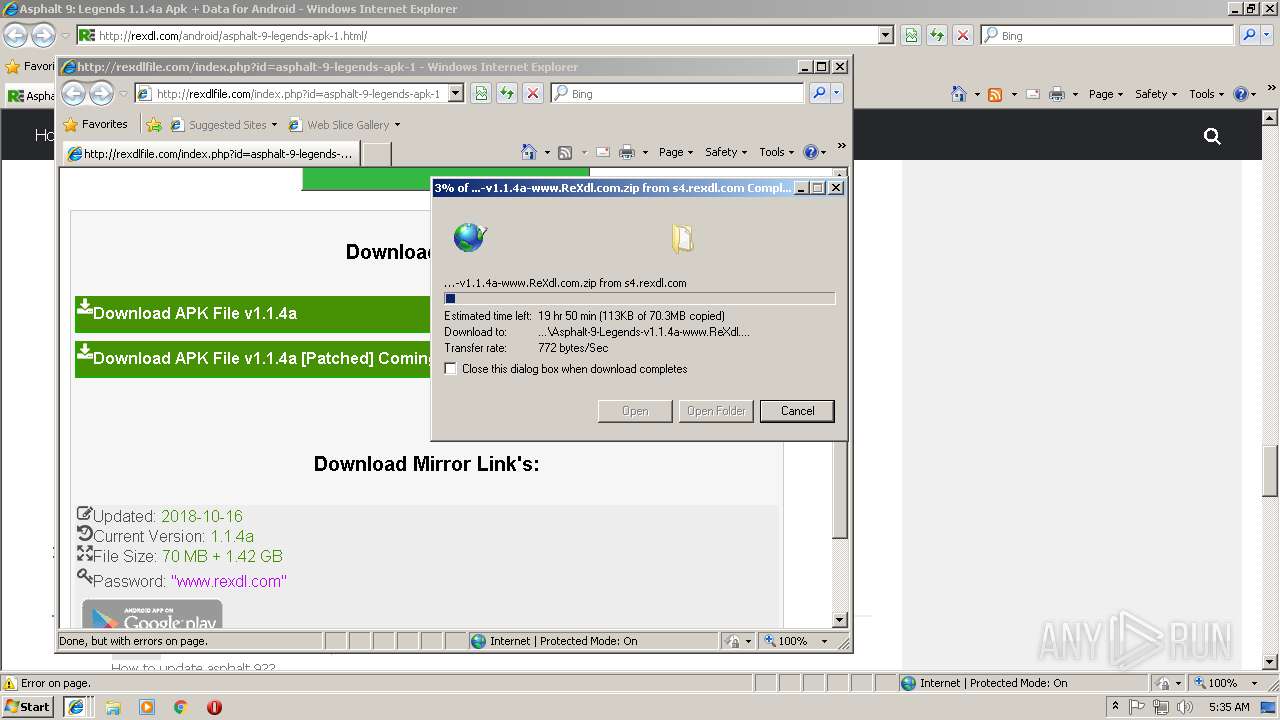Open Safety menu in background IE window

point(1156,94)
